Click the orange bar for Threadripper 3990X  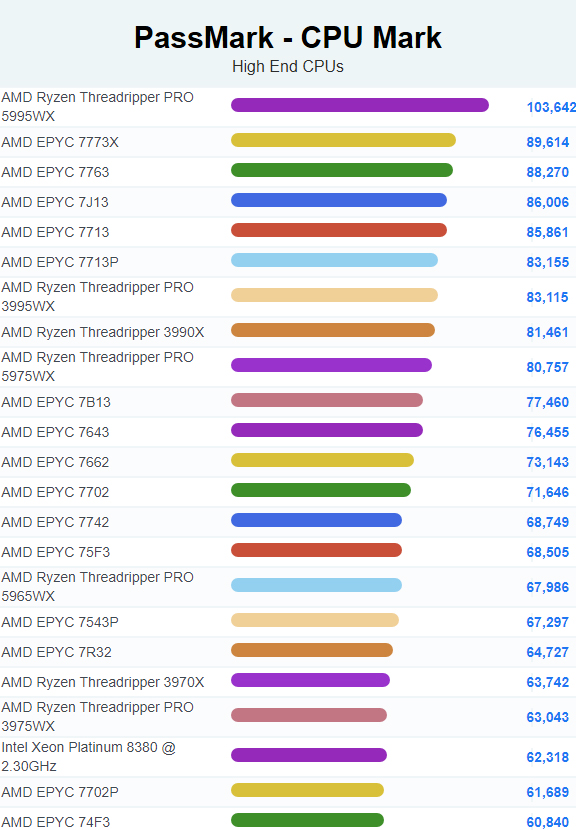pyautogui.click(x=333, y=330)
